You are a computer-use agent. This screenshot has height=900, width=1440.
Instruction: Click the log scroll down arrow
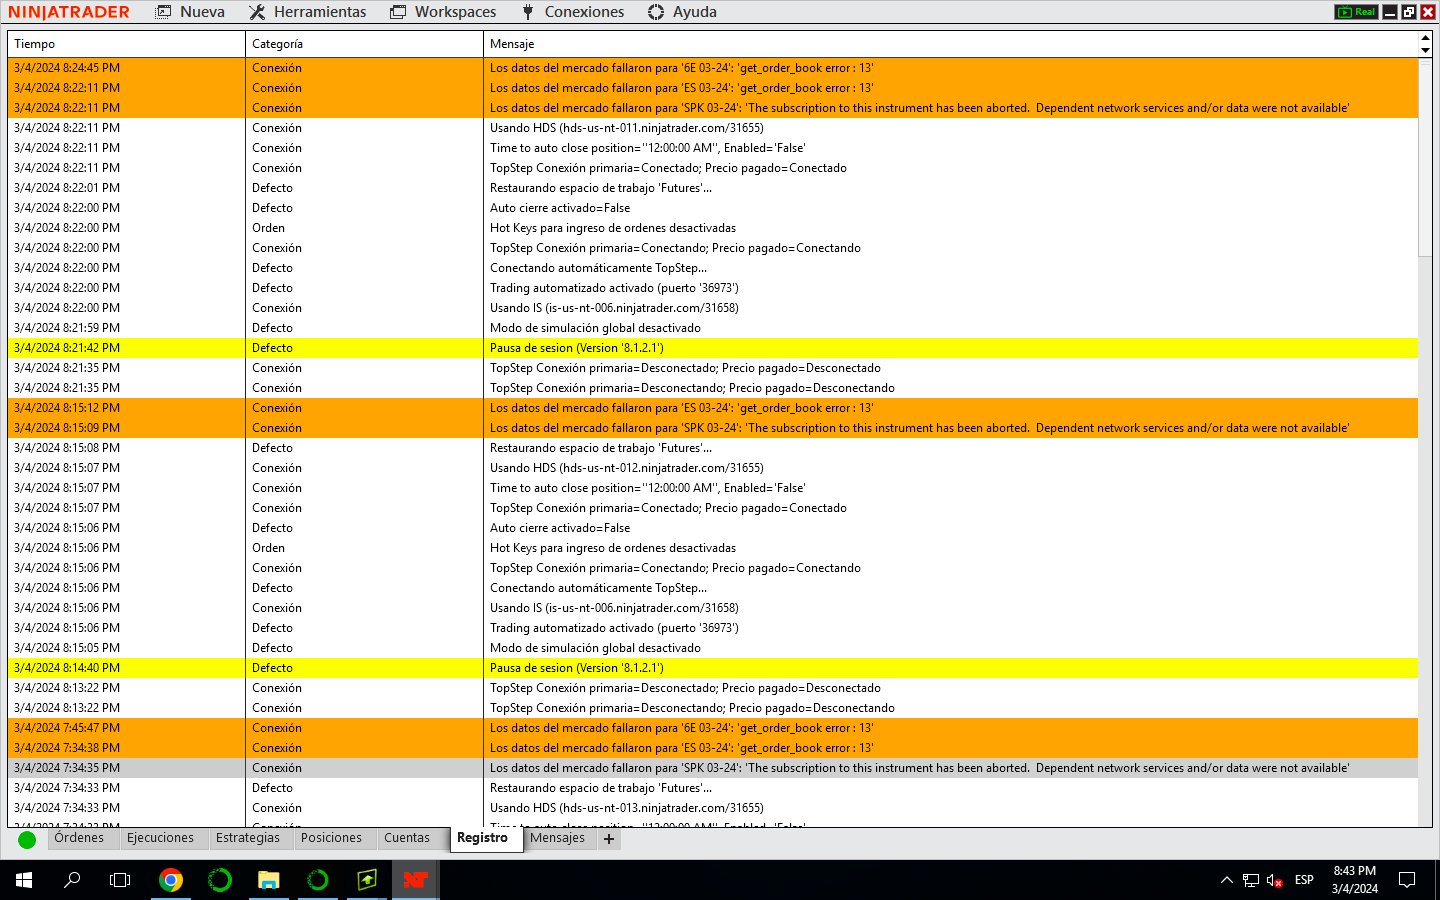[1425, 50]
